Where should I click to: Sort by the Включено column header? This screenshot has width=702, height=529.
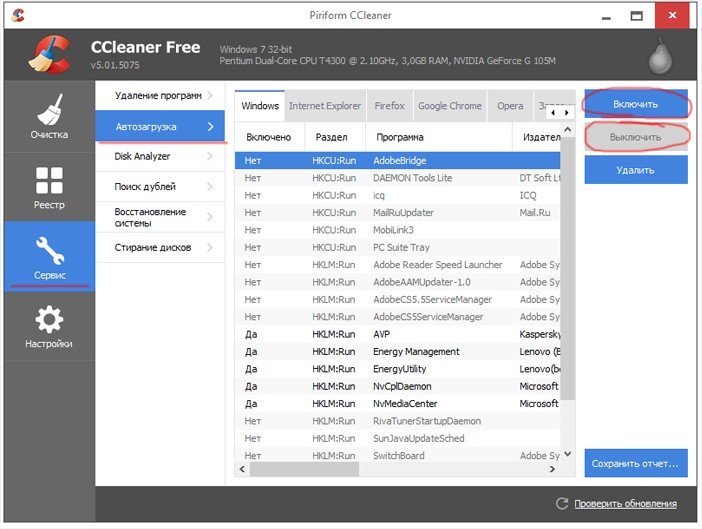tap(268, 137)
